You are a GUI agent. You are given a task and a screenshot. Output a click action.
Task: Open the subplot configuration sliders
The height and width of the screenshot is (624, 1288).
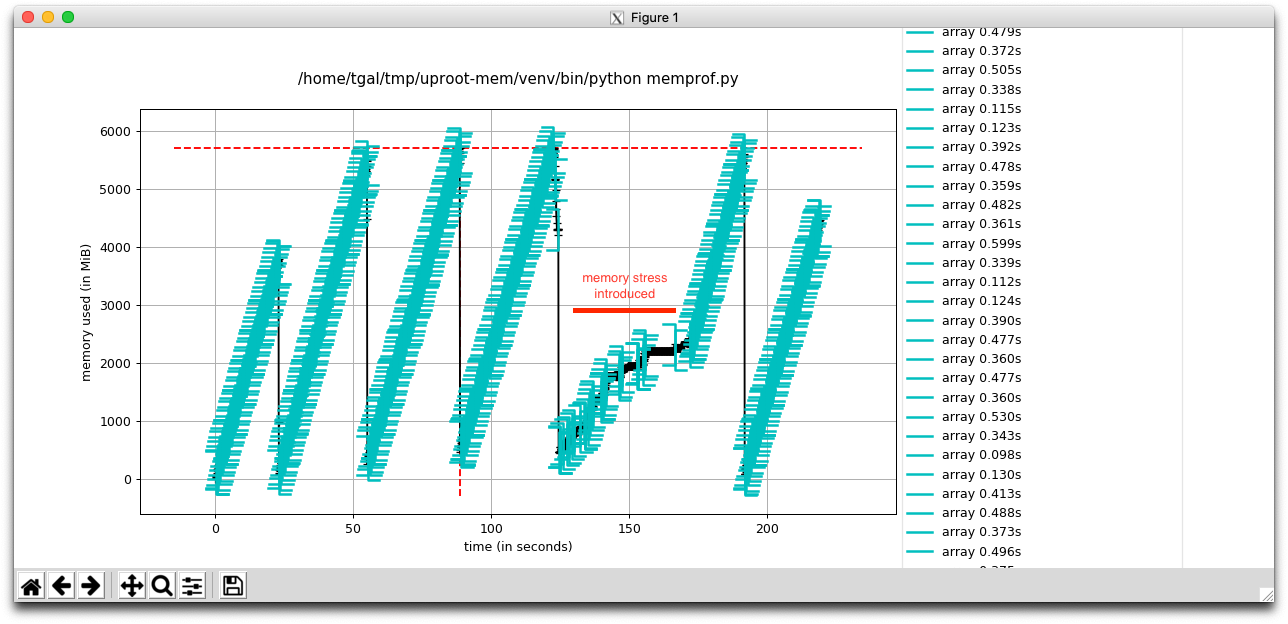click(x=191, y=586)
